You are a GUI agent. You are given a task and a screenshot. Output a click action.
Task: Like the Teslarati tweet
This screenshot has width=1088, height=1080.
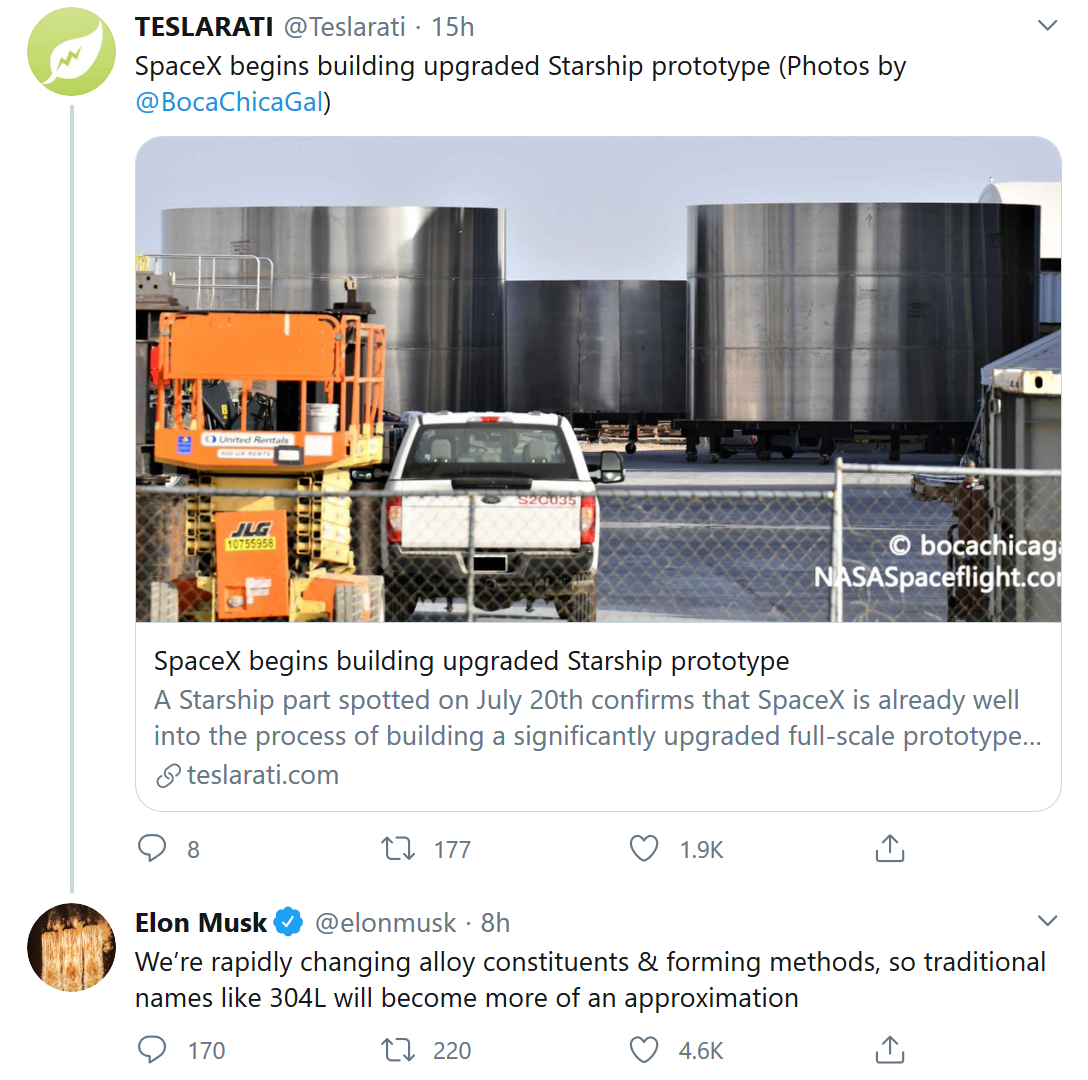(x=644, y=849)
